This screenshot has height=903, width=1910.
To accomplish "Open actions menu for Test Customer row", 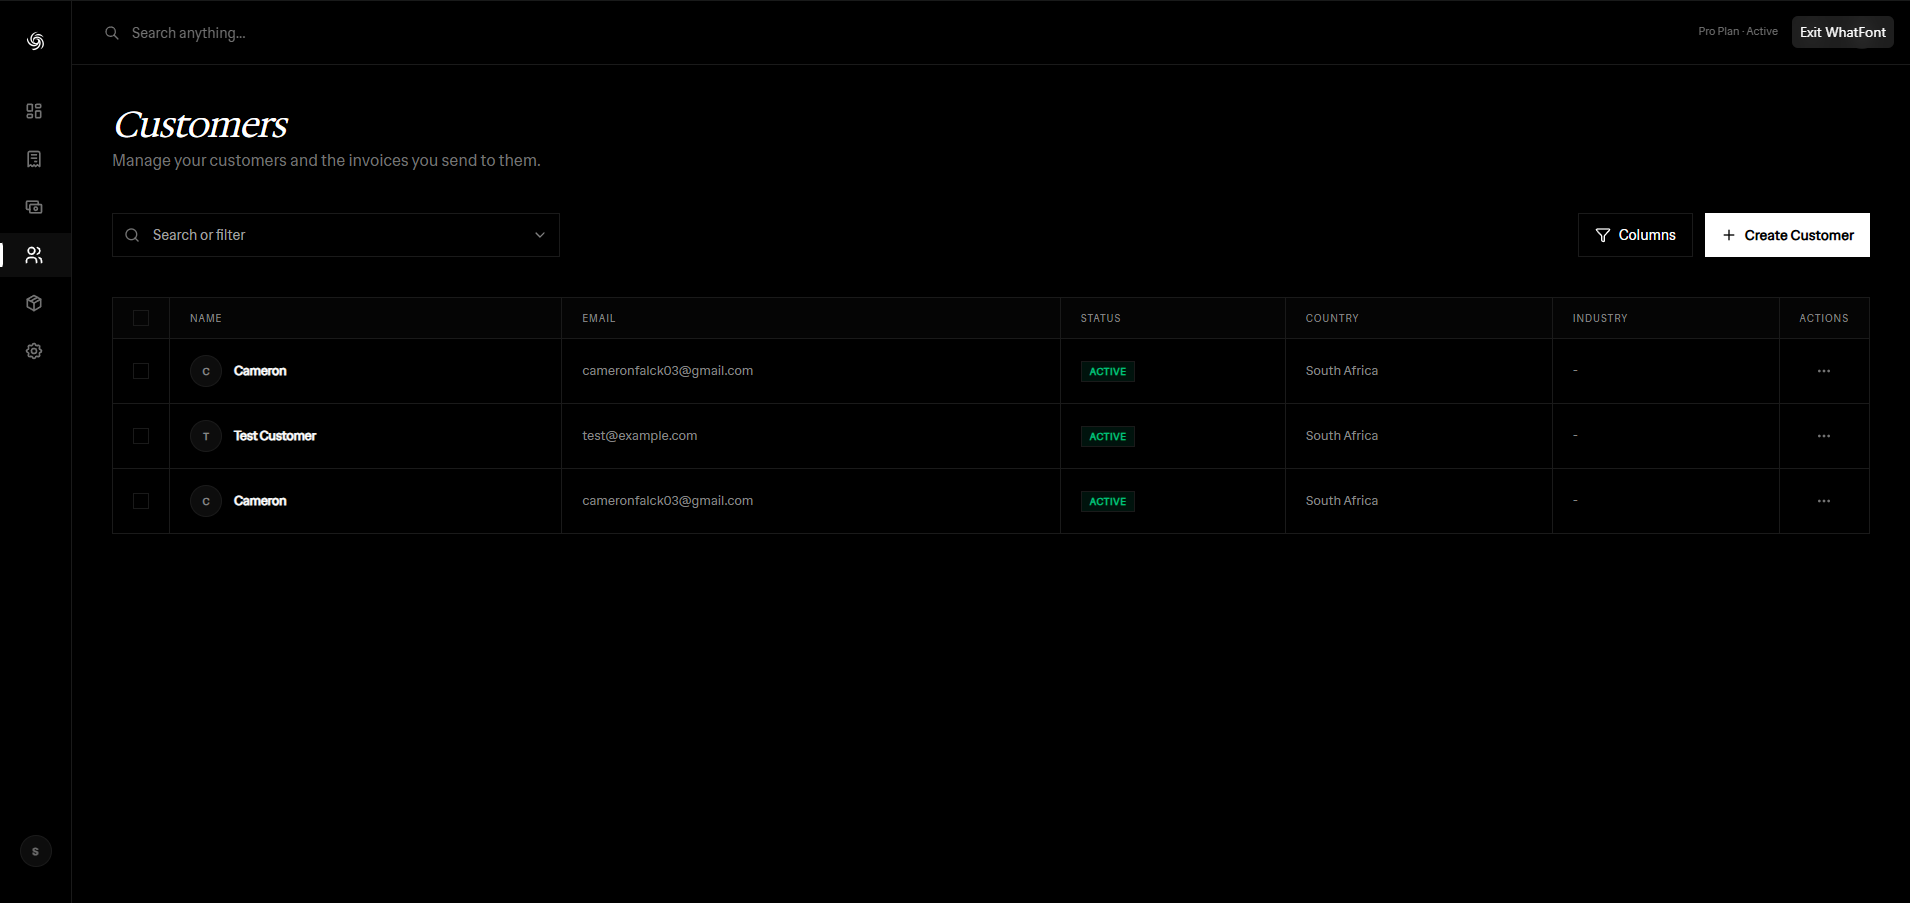I will tap(1824, 436).
